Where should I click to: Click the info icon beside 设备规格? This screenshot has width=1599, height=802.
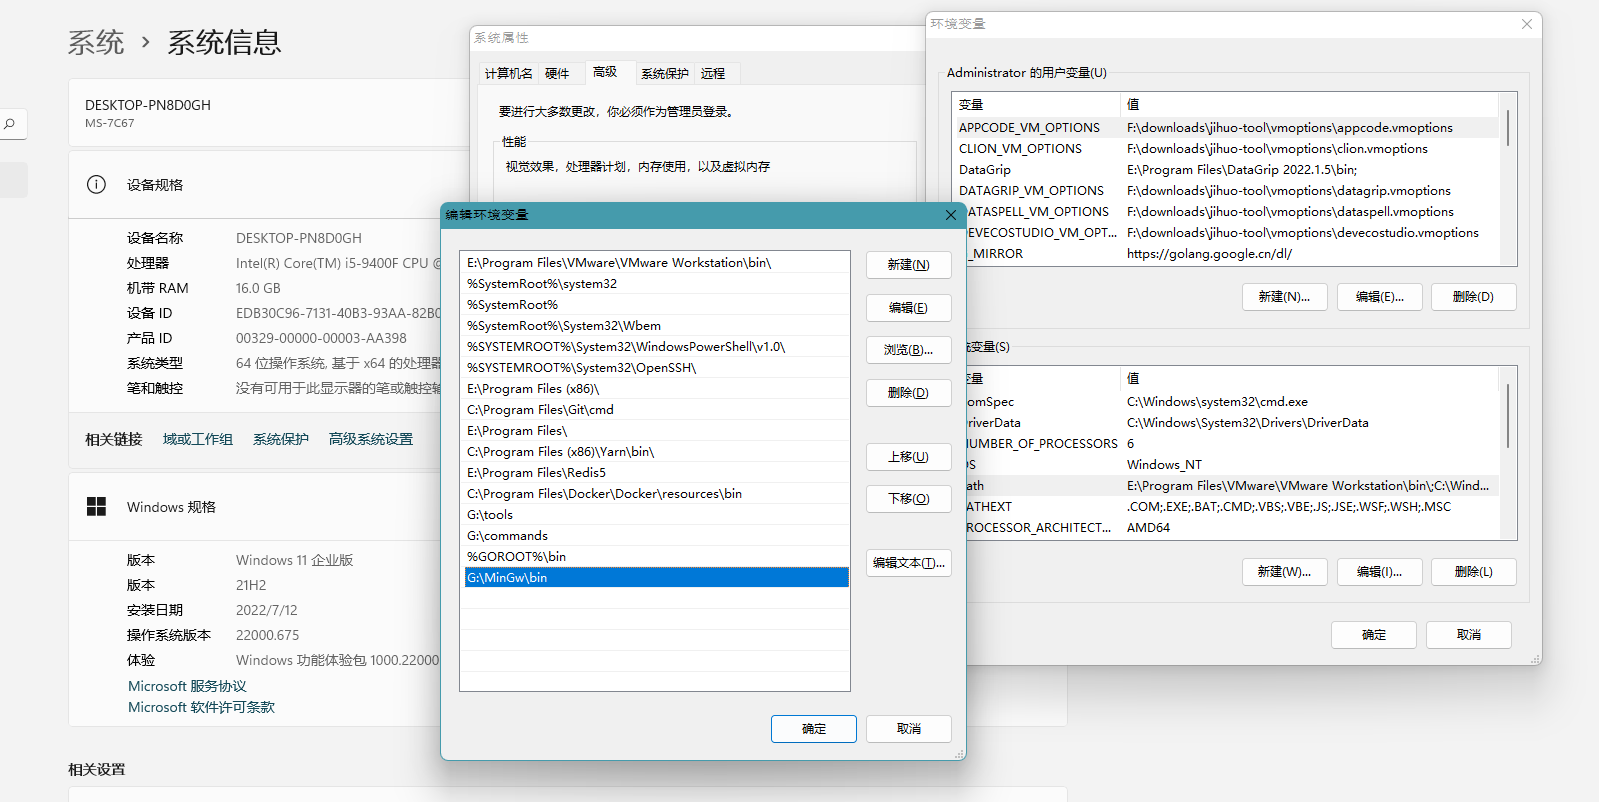(x=96, y=185)
